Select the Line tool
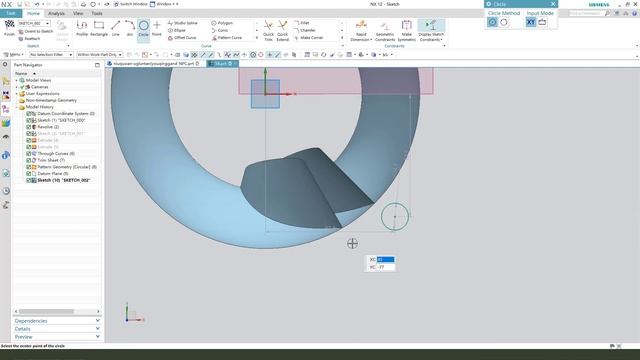Viewport: 640px width, 360px height. tap(116, 28)
